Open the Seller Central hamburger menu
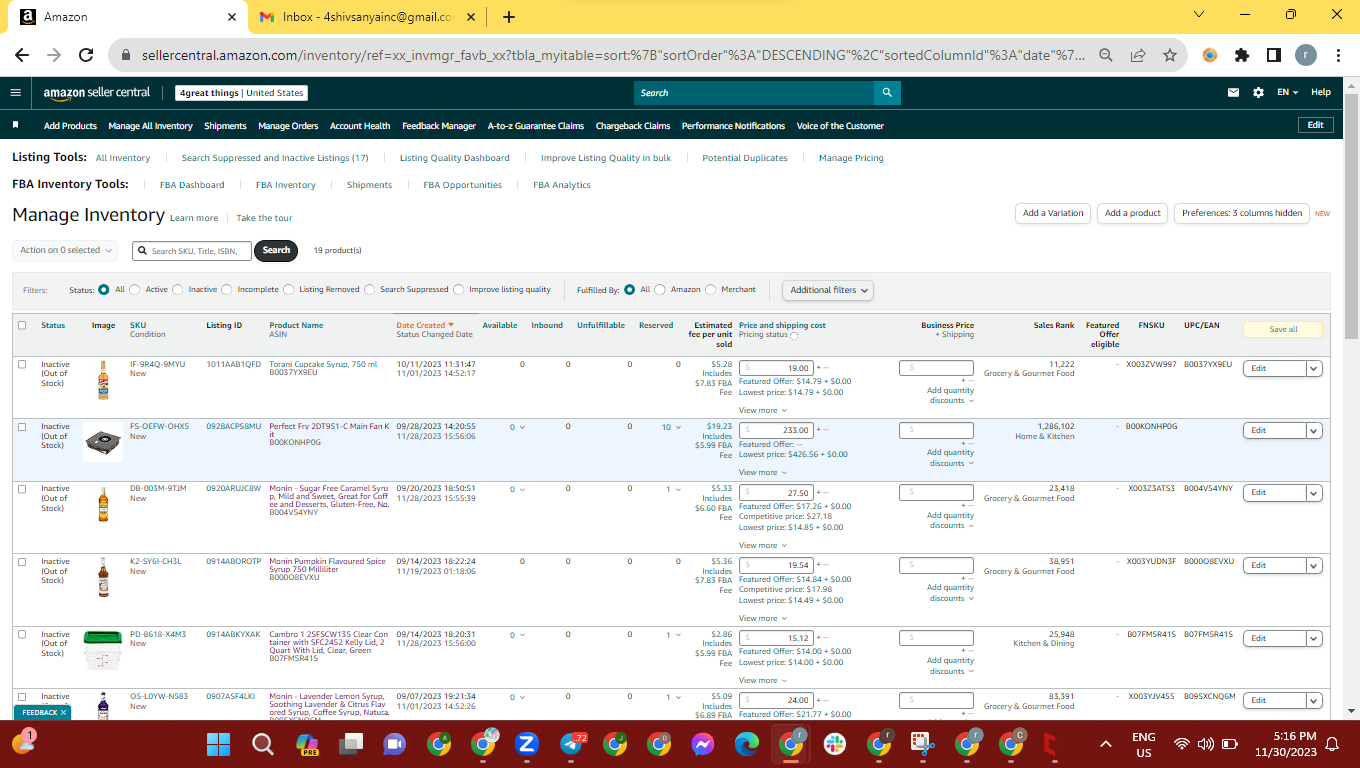 [x=15, y=93]
